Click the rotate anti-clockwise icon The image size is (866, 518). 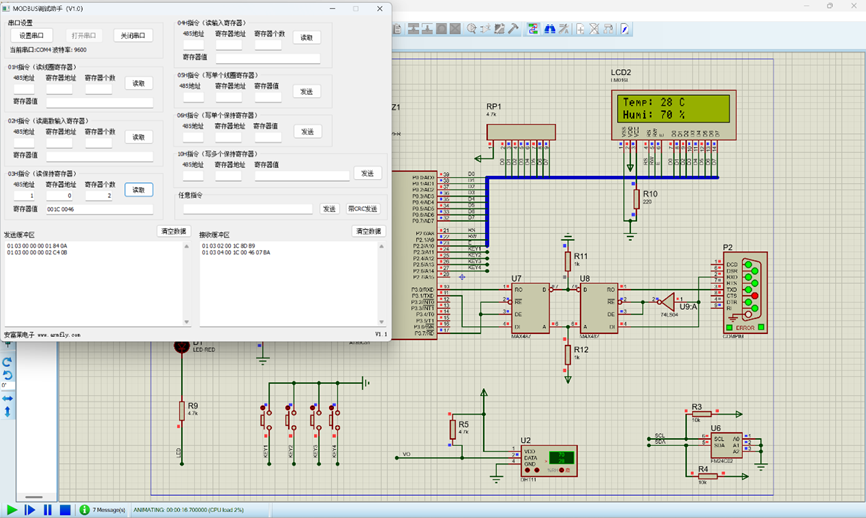point(7,376)
